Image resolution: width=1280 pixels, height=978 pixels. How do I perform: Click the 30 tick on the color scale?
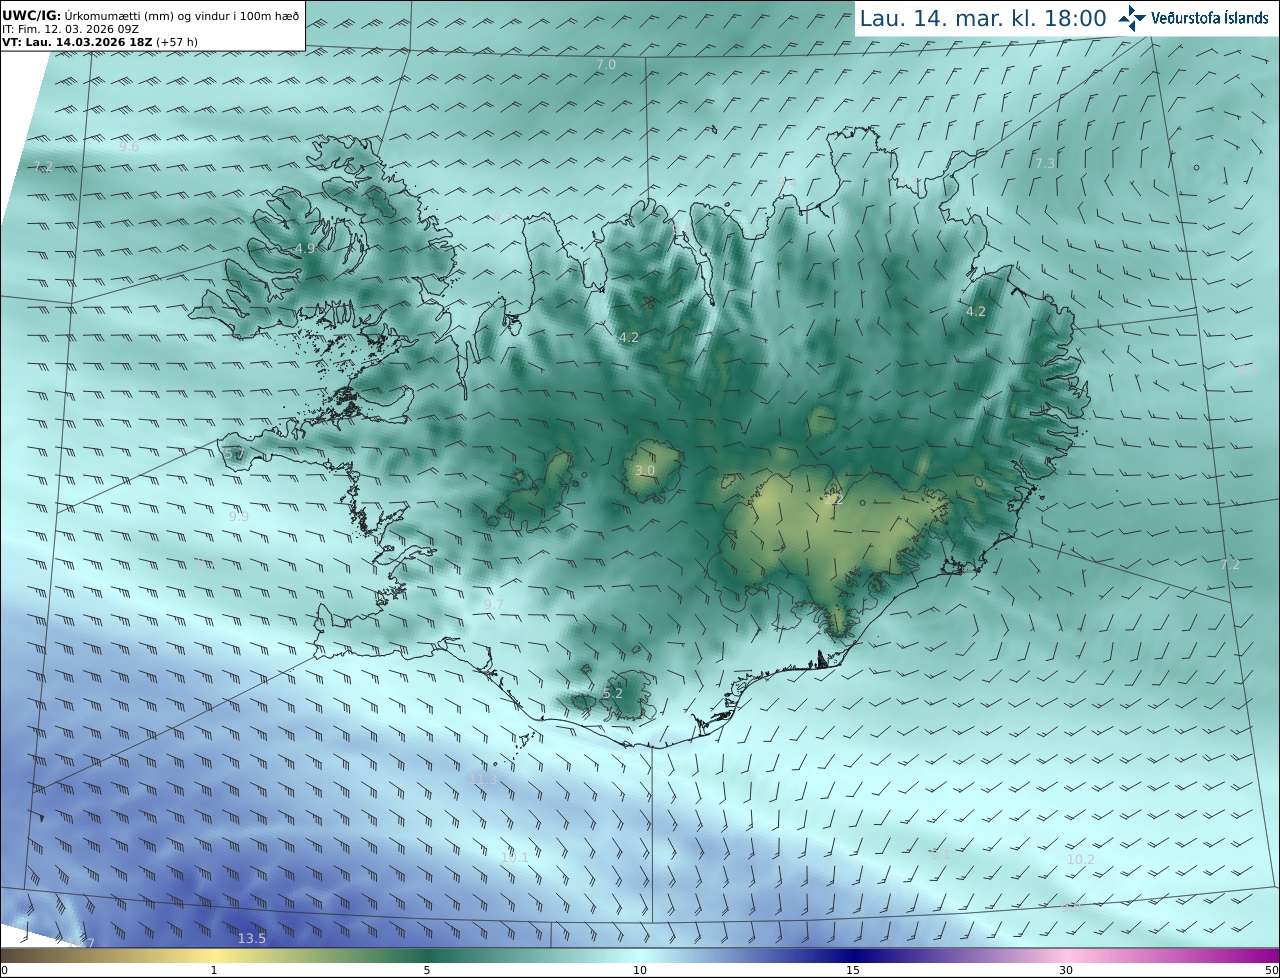click(1066, 970)
